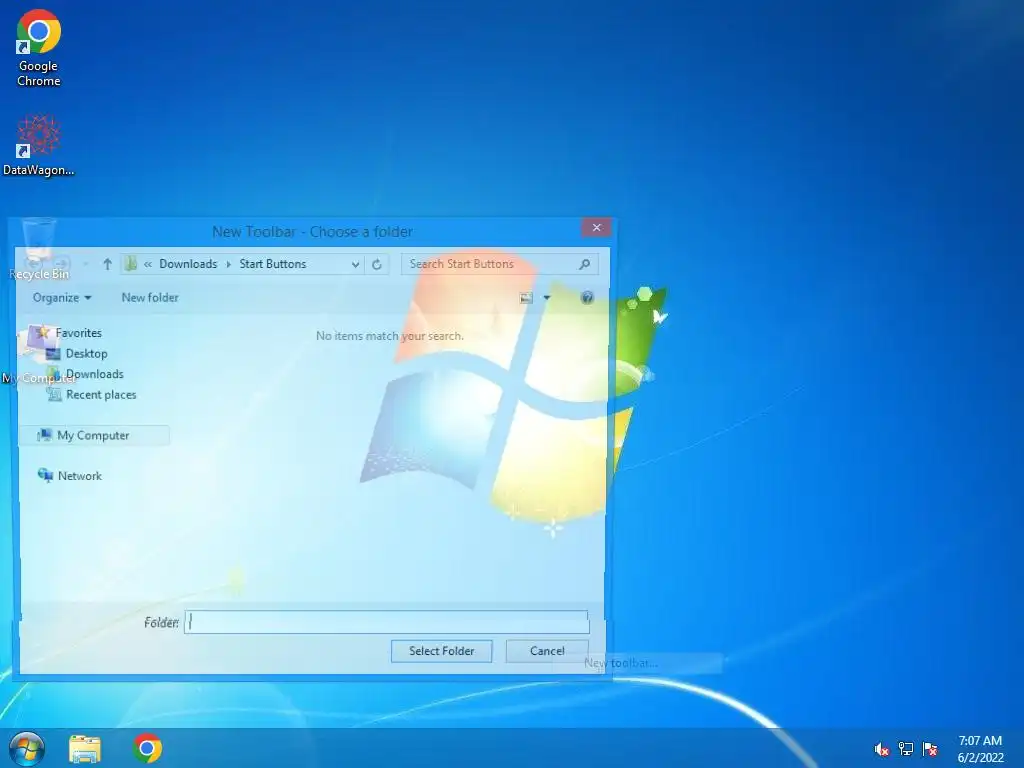Screen dimensions: 1024x768
Task: Click the muted volume tray icon
Action: tap(882, 749)
